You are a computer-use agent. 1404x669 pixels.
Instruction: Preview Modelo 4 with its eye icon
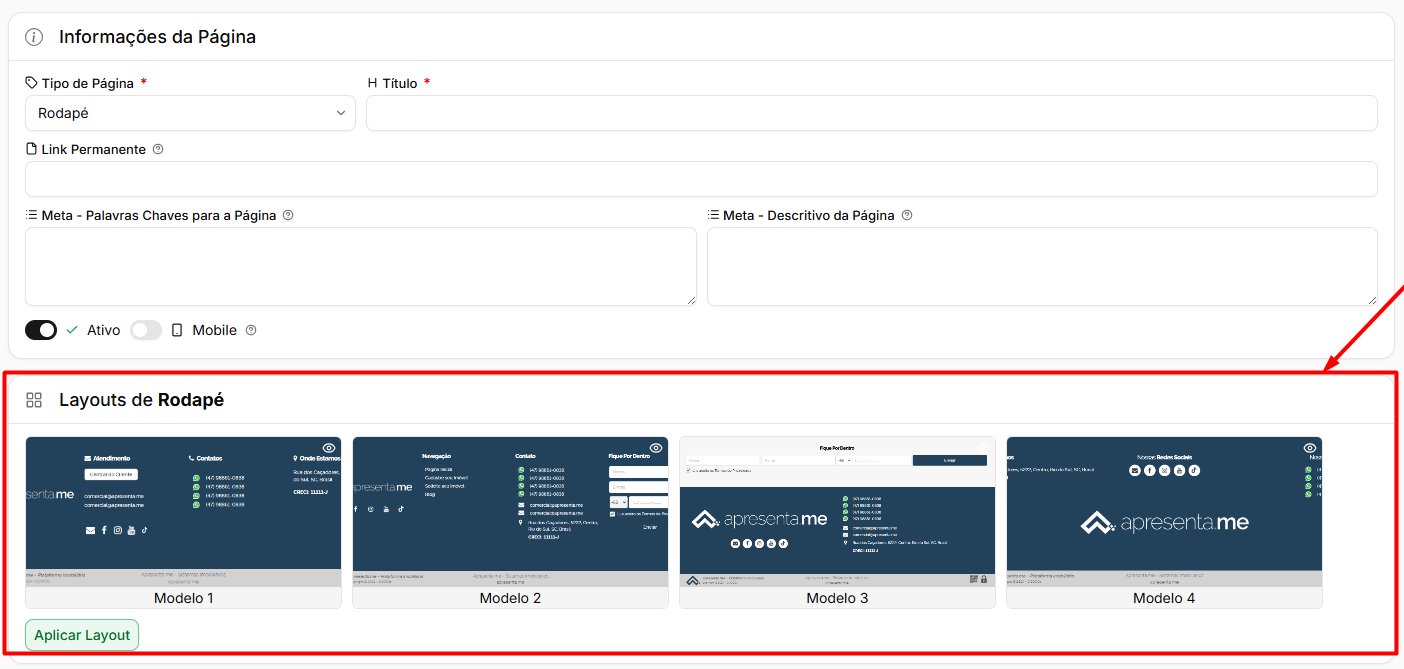click(1310, 448)
